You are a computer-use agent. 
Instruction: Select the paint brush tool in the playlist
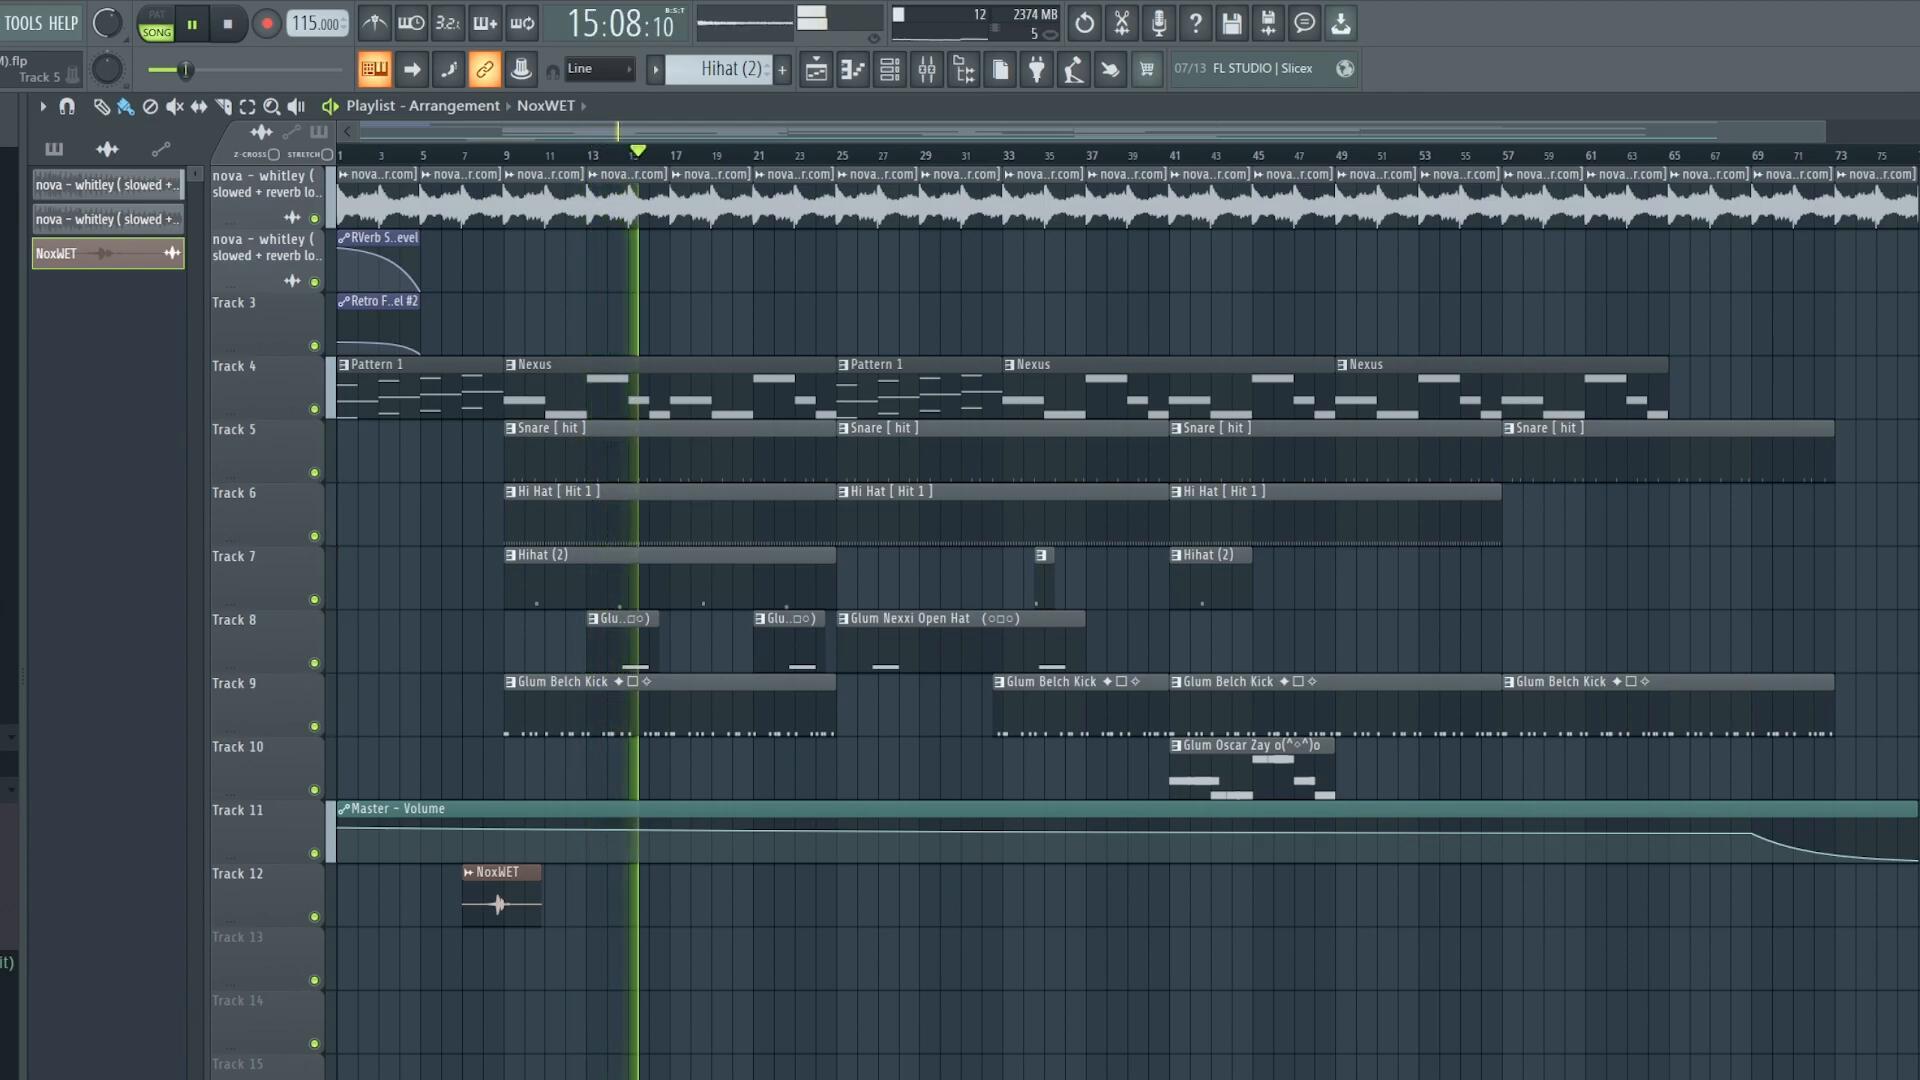(x=126, y=106)
